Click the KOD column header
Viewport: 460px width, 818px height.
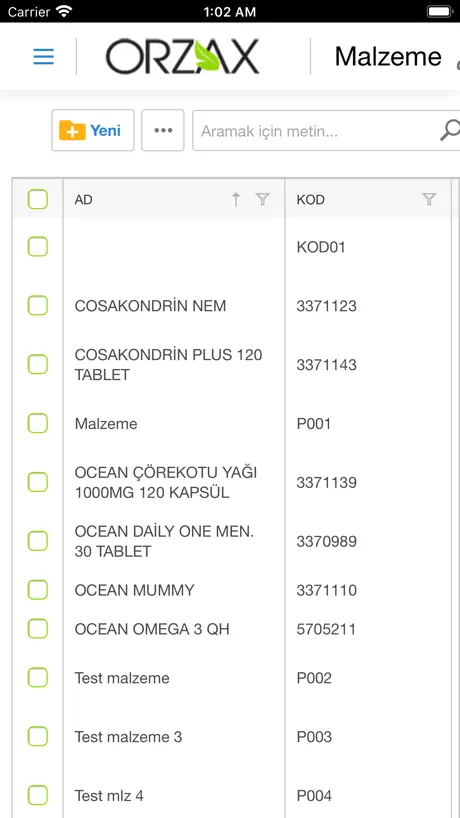tap(310, 199)
